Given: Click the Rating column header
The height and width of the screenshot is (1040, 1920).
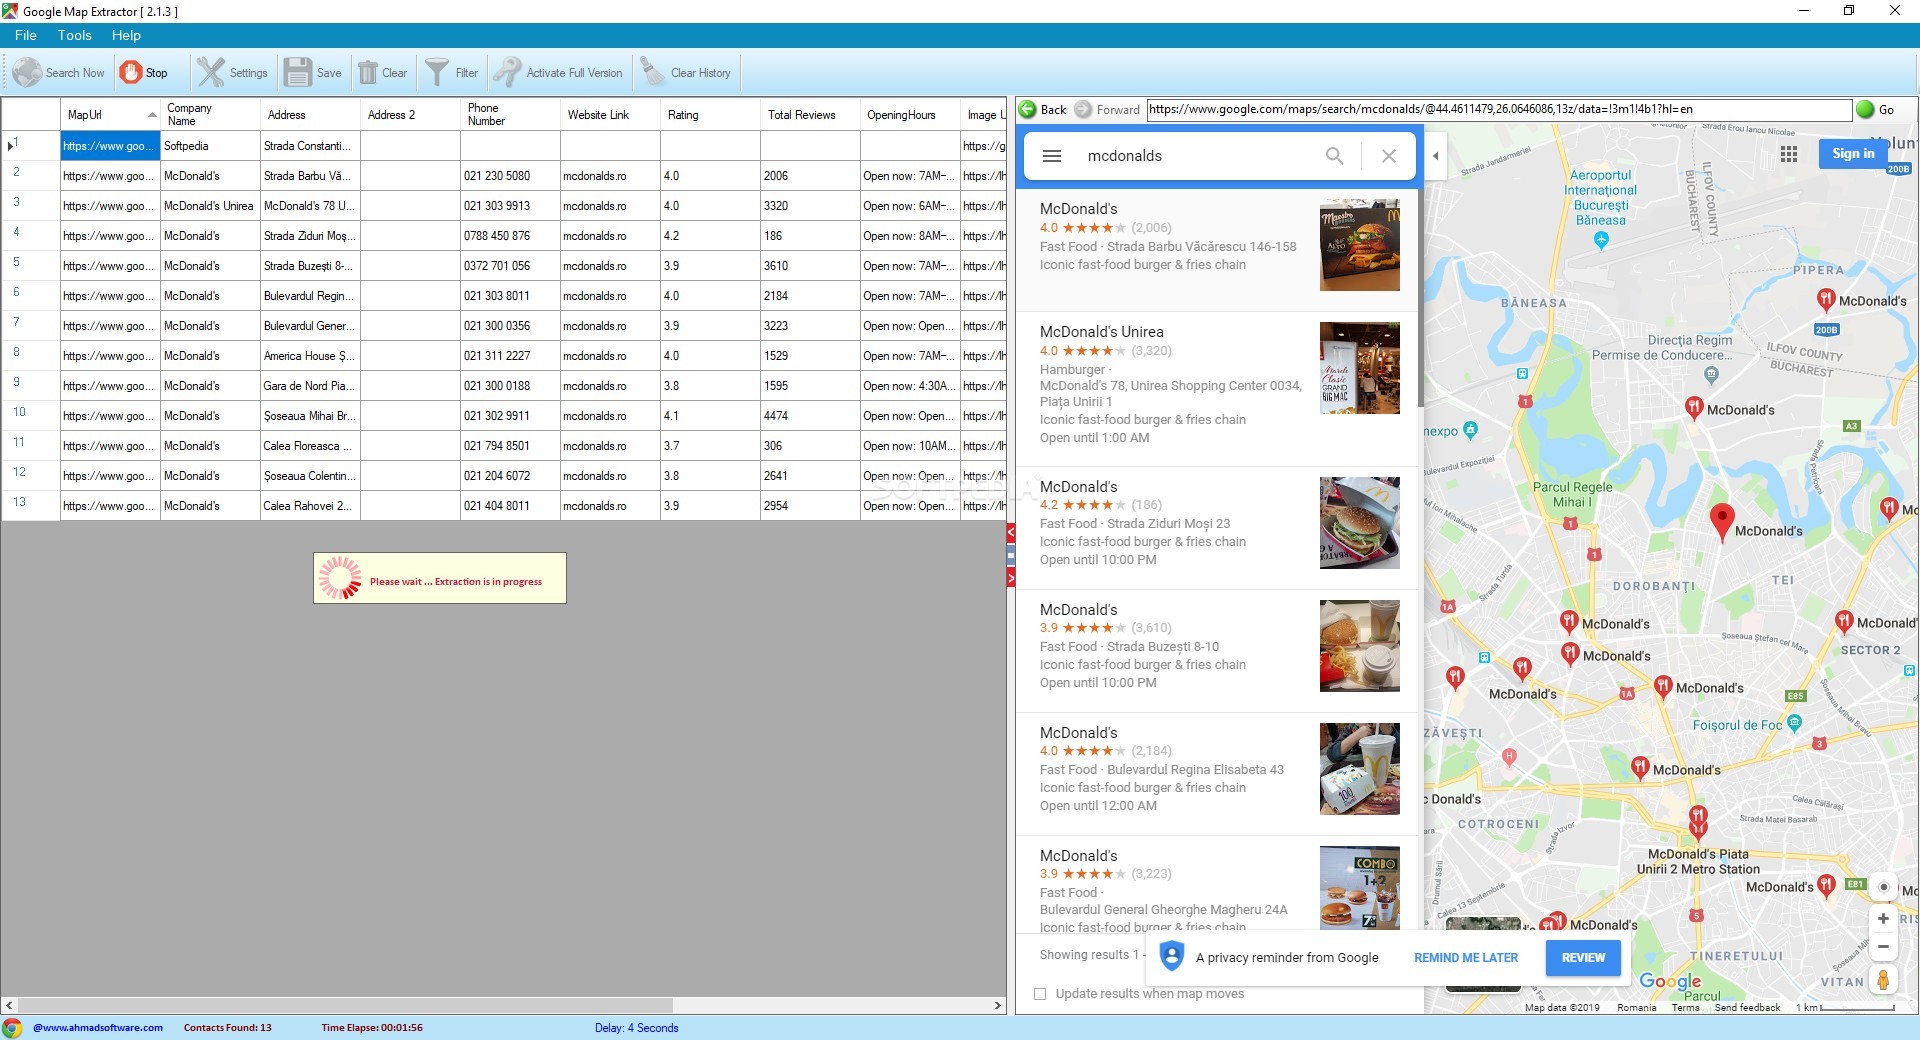Looking at the screenshot, I should point(710,115).
